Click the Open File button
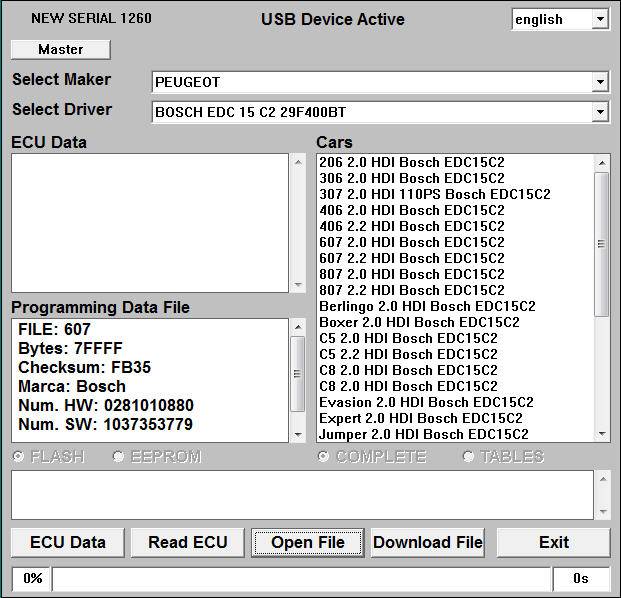Image resolution: width=621 pixels, height=598 pixels. click(x=307, y=543)
